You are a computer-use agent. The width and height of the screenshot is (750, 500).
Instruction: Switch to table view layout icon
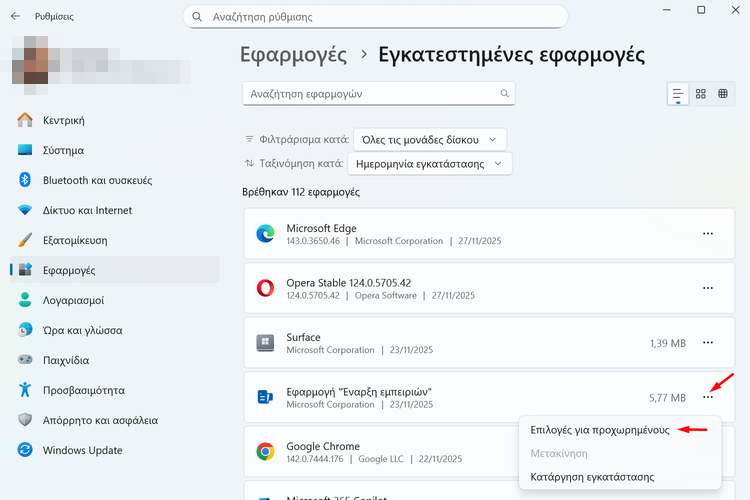(724, 94)
